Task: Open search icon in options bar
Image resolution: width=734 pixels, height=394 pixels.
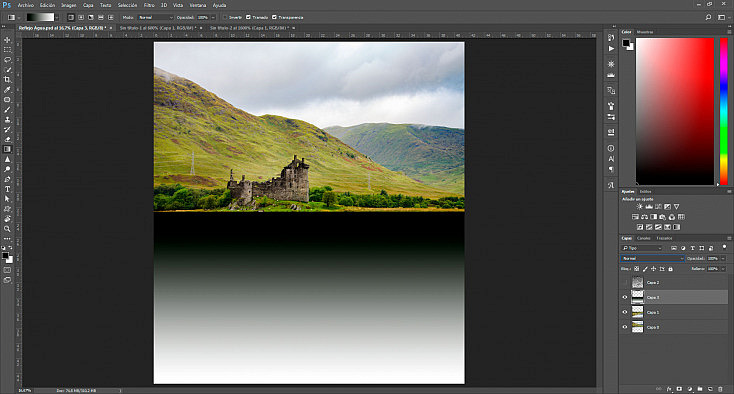Action: pos(708,17)
